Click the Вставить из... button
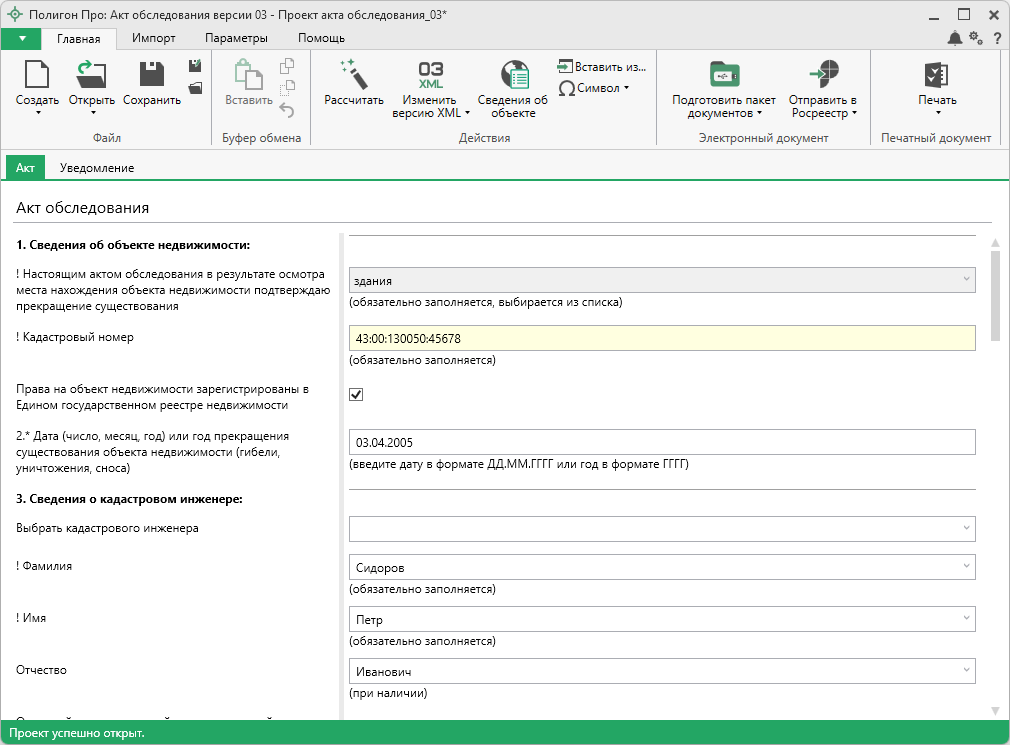The width and height of the screenshot is (1010, 745). [602, 67]
